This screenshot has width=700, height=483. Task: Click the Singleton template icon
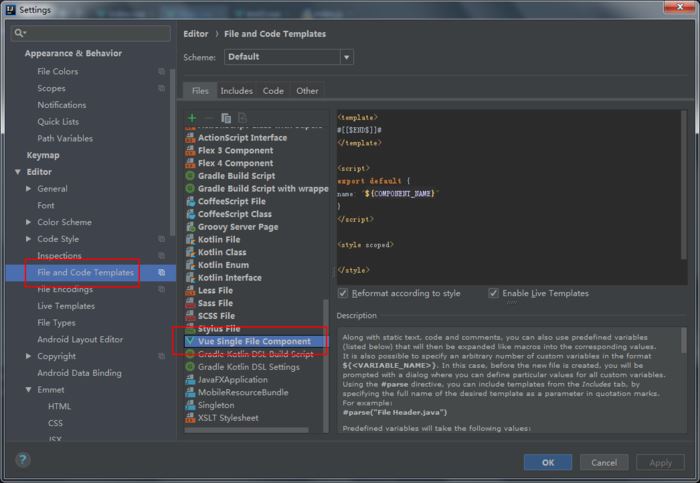coord(191,405)
